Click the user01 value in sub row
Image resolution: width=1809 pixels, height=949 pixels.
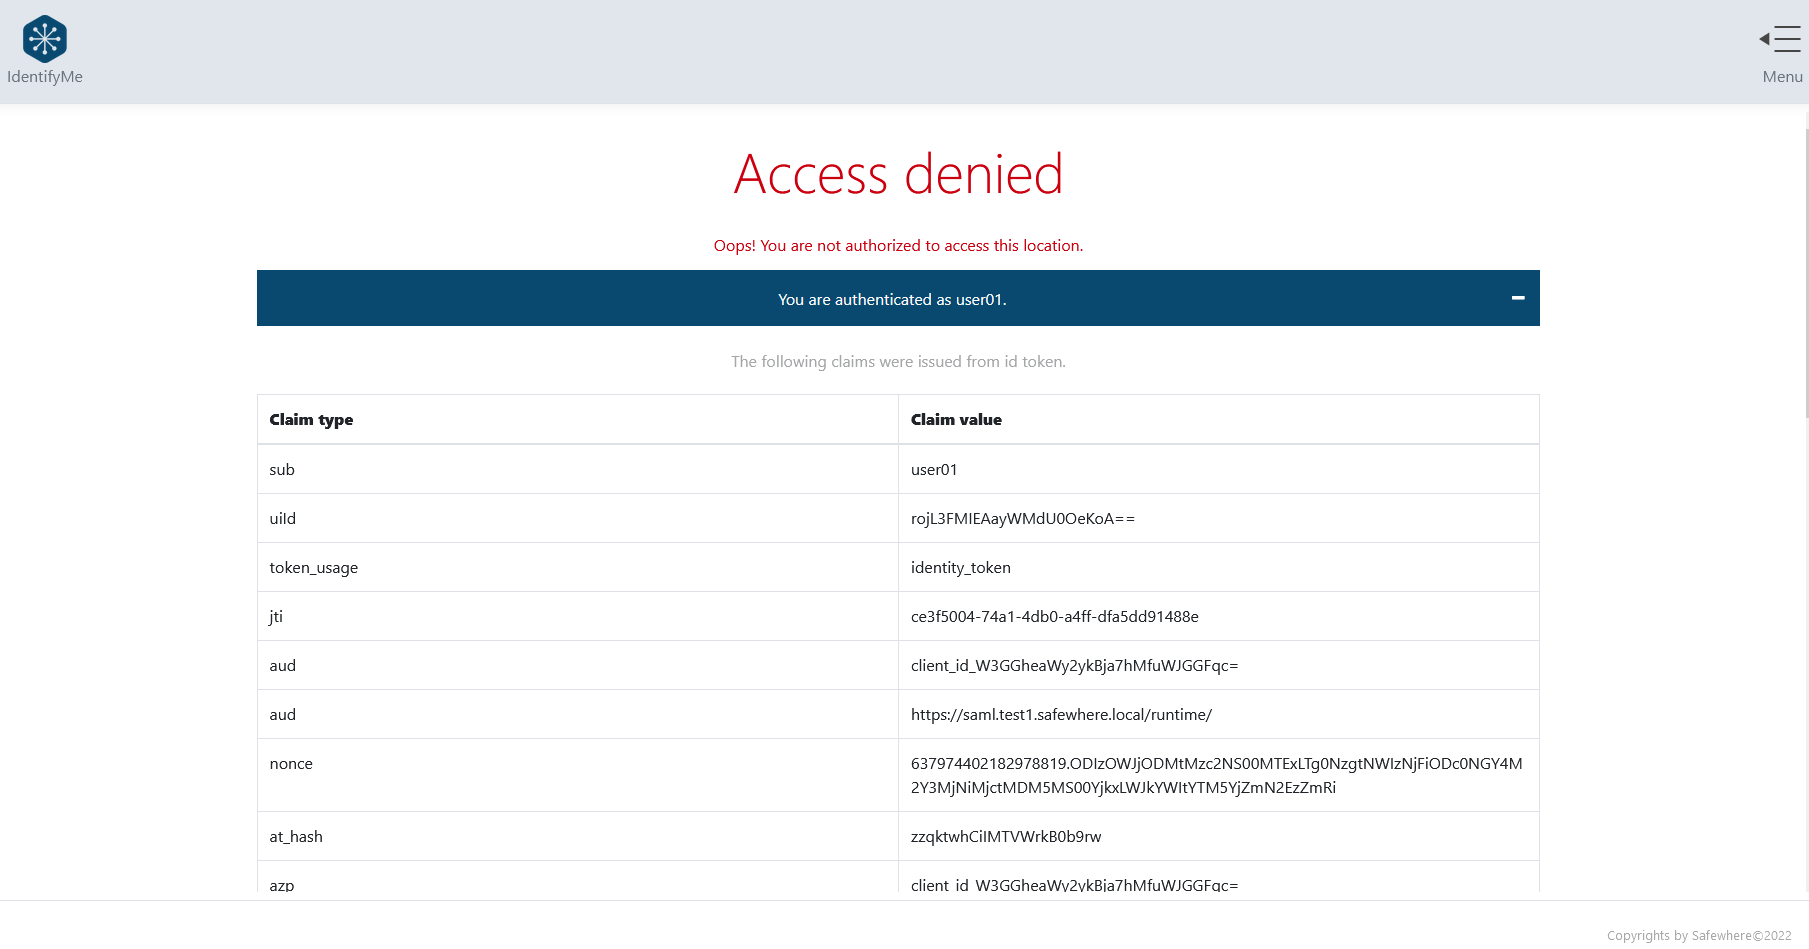[934, 470]
